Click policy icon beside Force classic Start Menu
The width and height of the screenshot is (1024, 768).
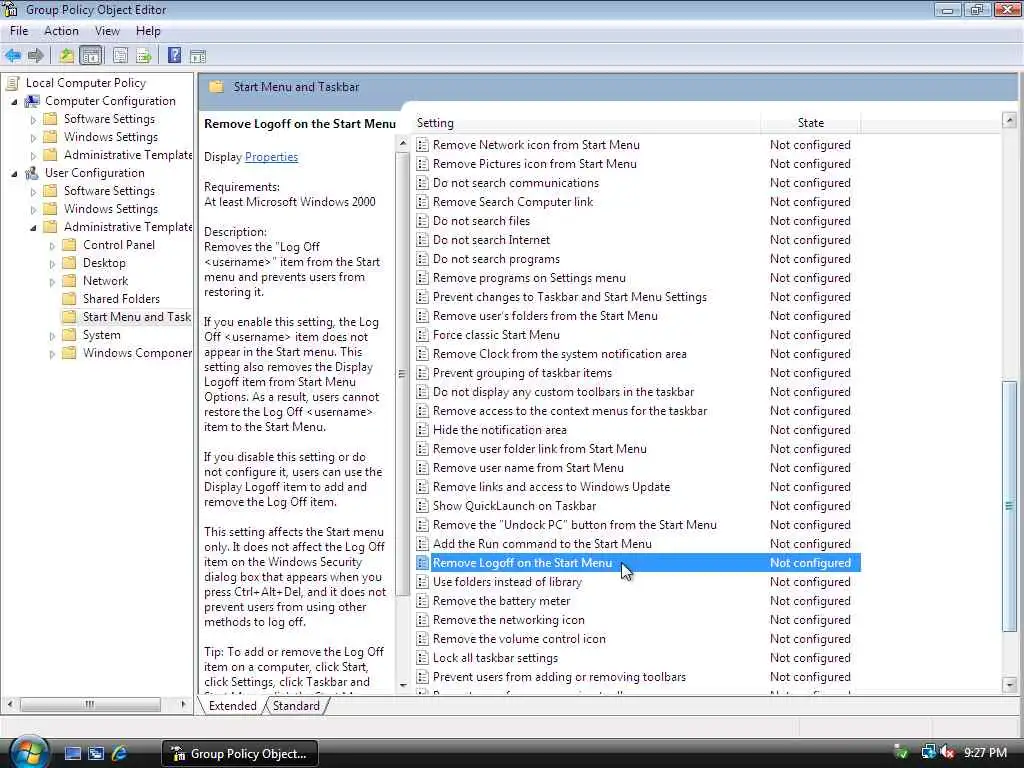pyautogui.click(x=423, y=335)
